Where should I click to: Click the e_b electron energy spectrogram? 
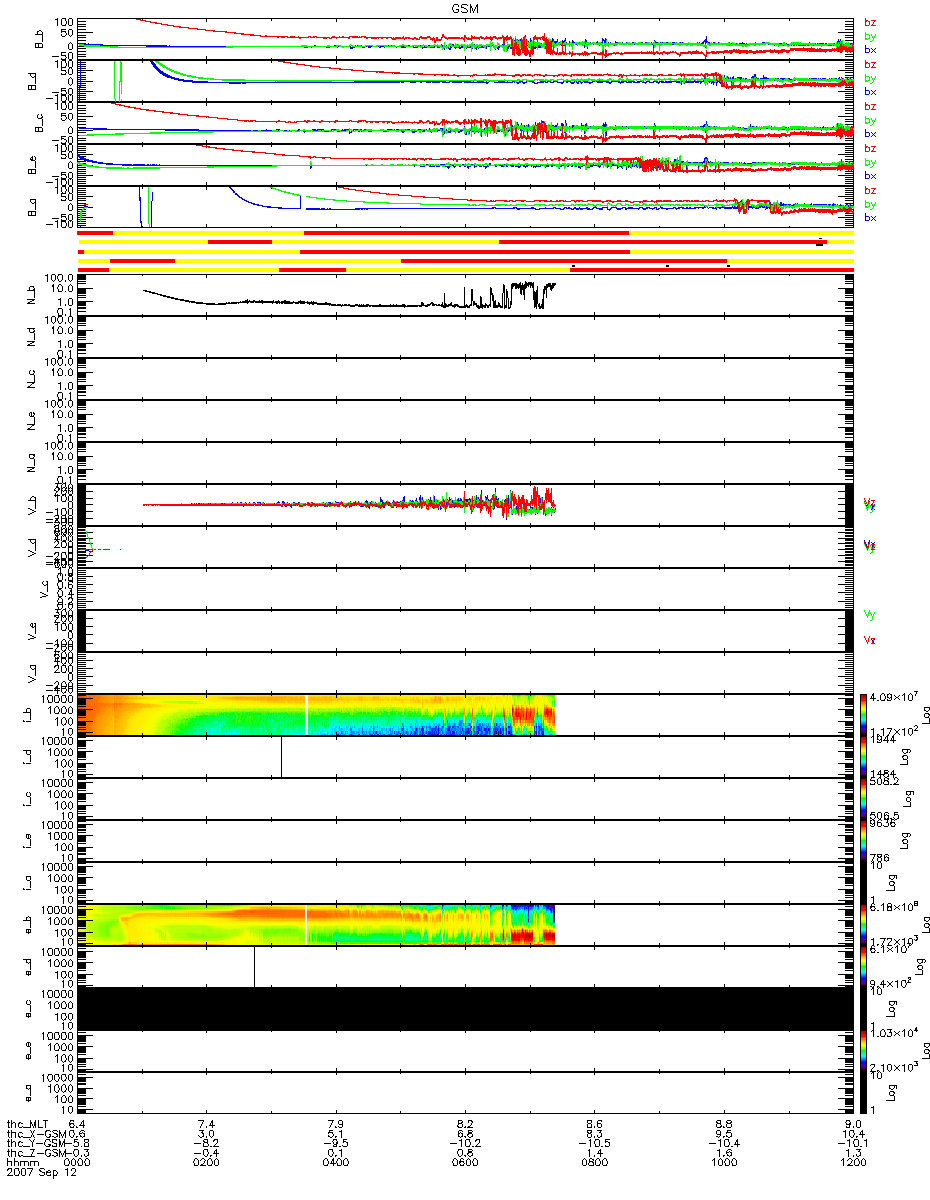coord(316,925)
